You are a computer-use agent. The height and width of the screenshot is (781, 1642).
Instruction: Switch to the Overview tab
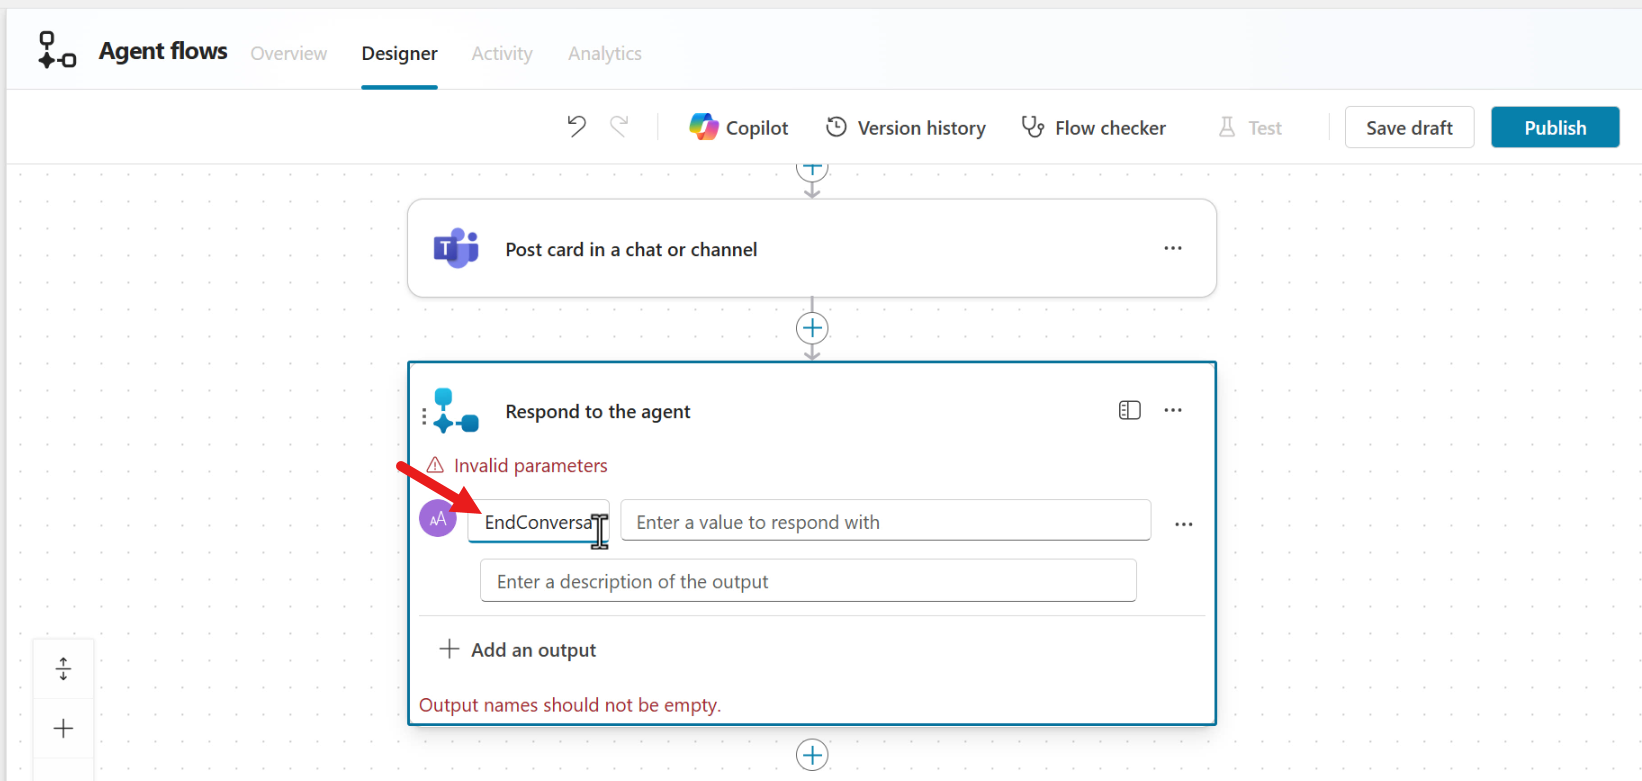click(288, 54)
